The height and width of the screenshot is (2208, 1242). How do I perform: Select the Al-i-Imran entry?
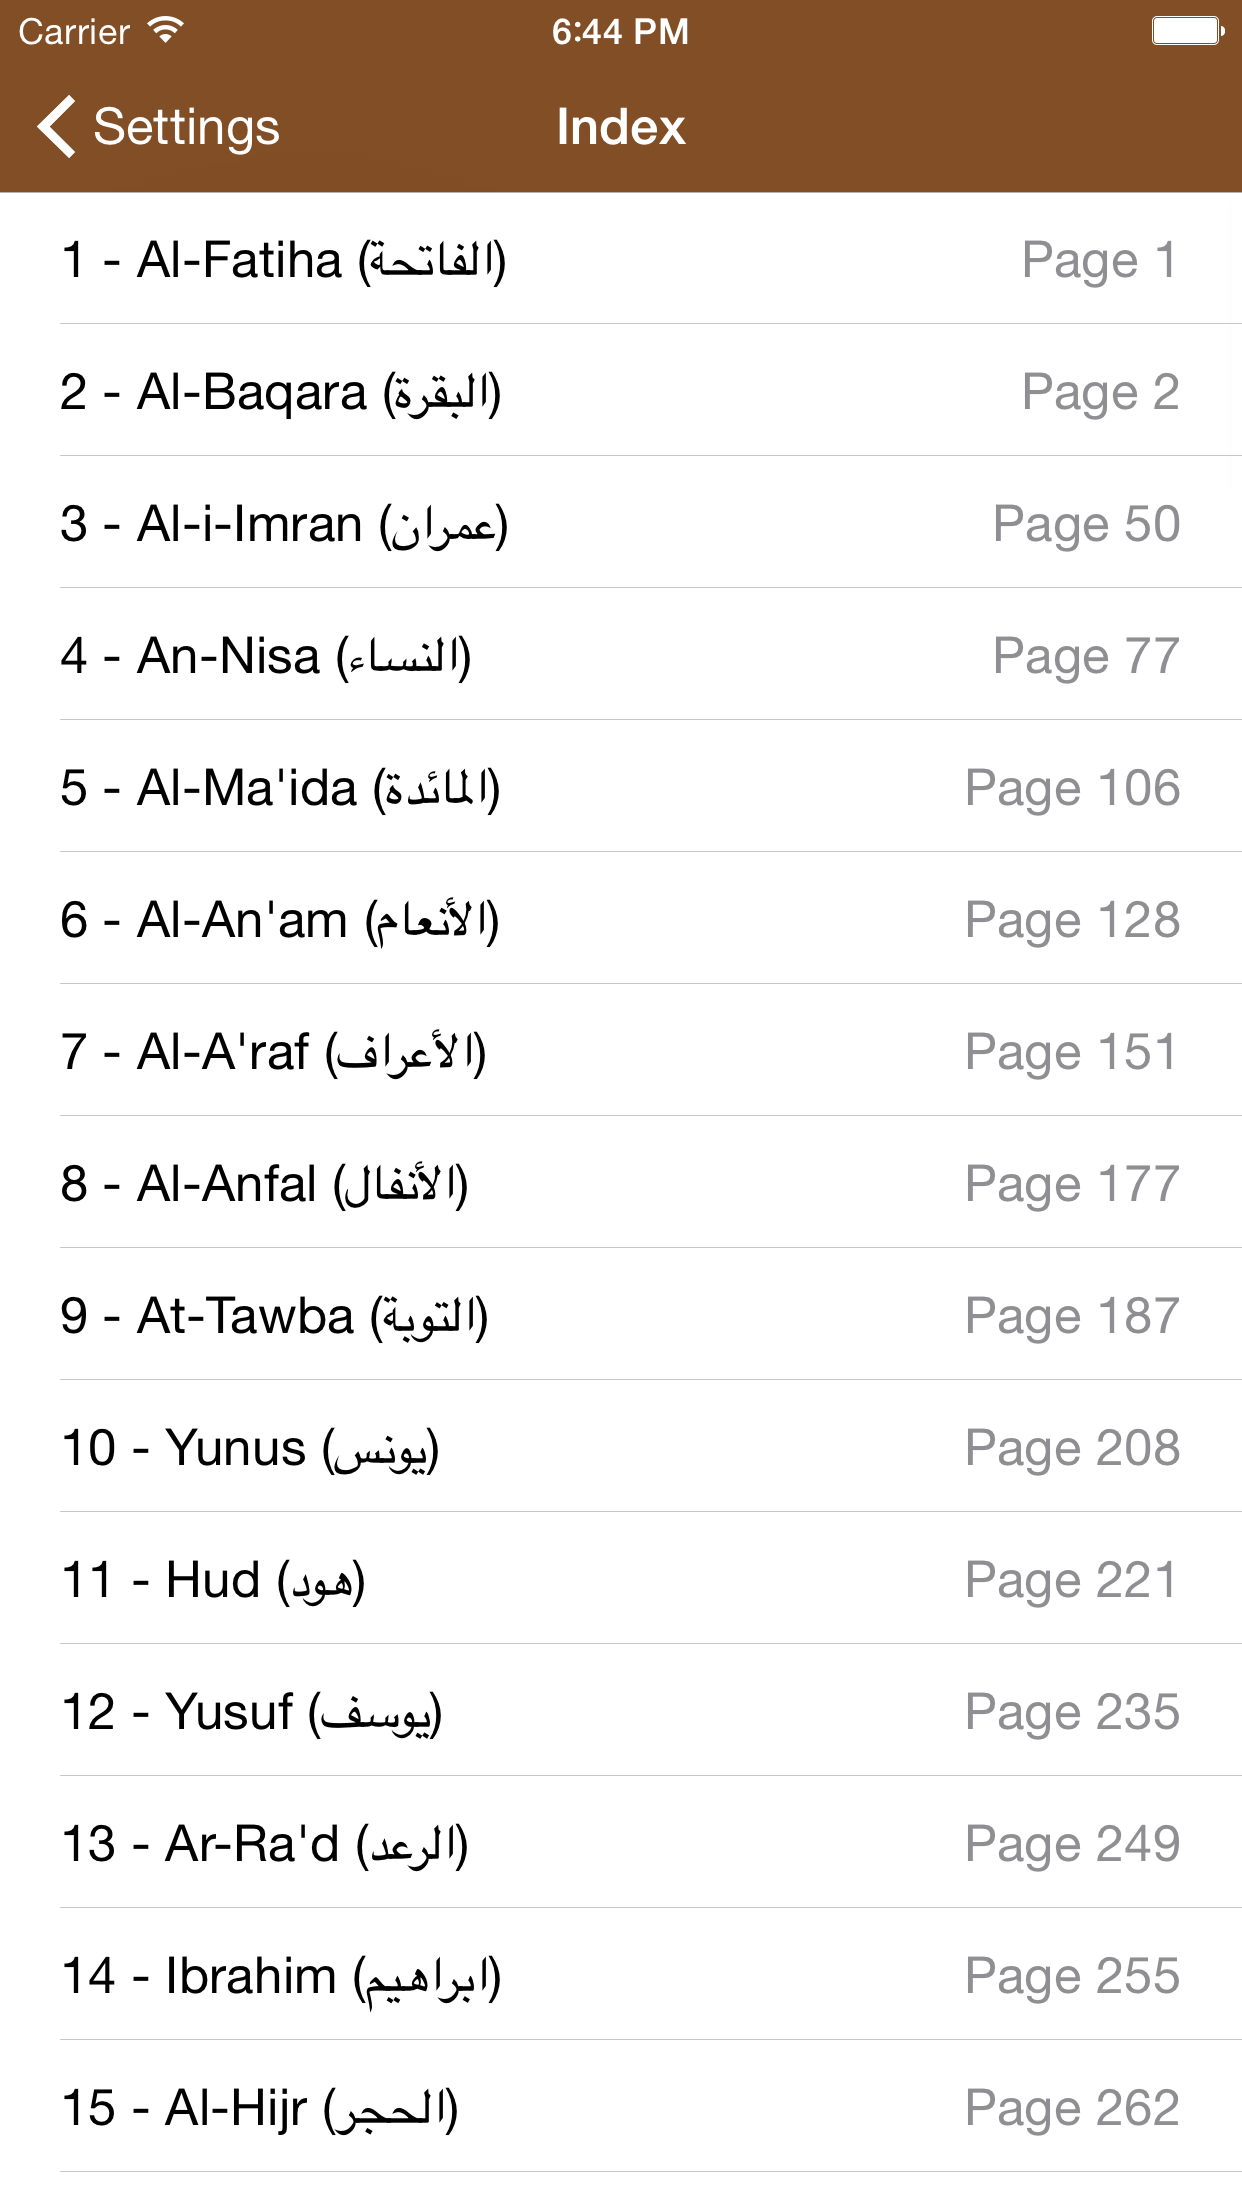[284, 524]
